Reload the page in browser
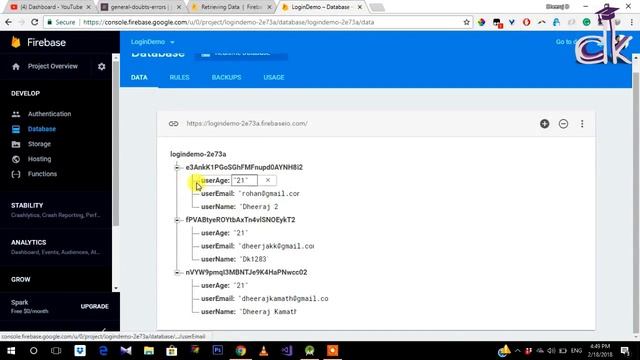640x360 pixels. click(34, 22)
